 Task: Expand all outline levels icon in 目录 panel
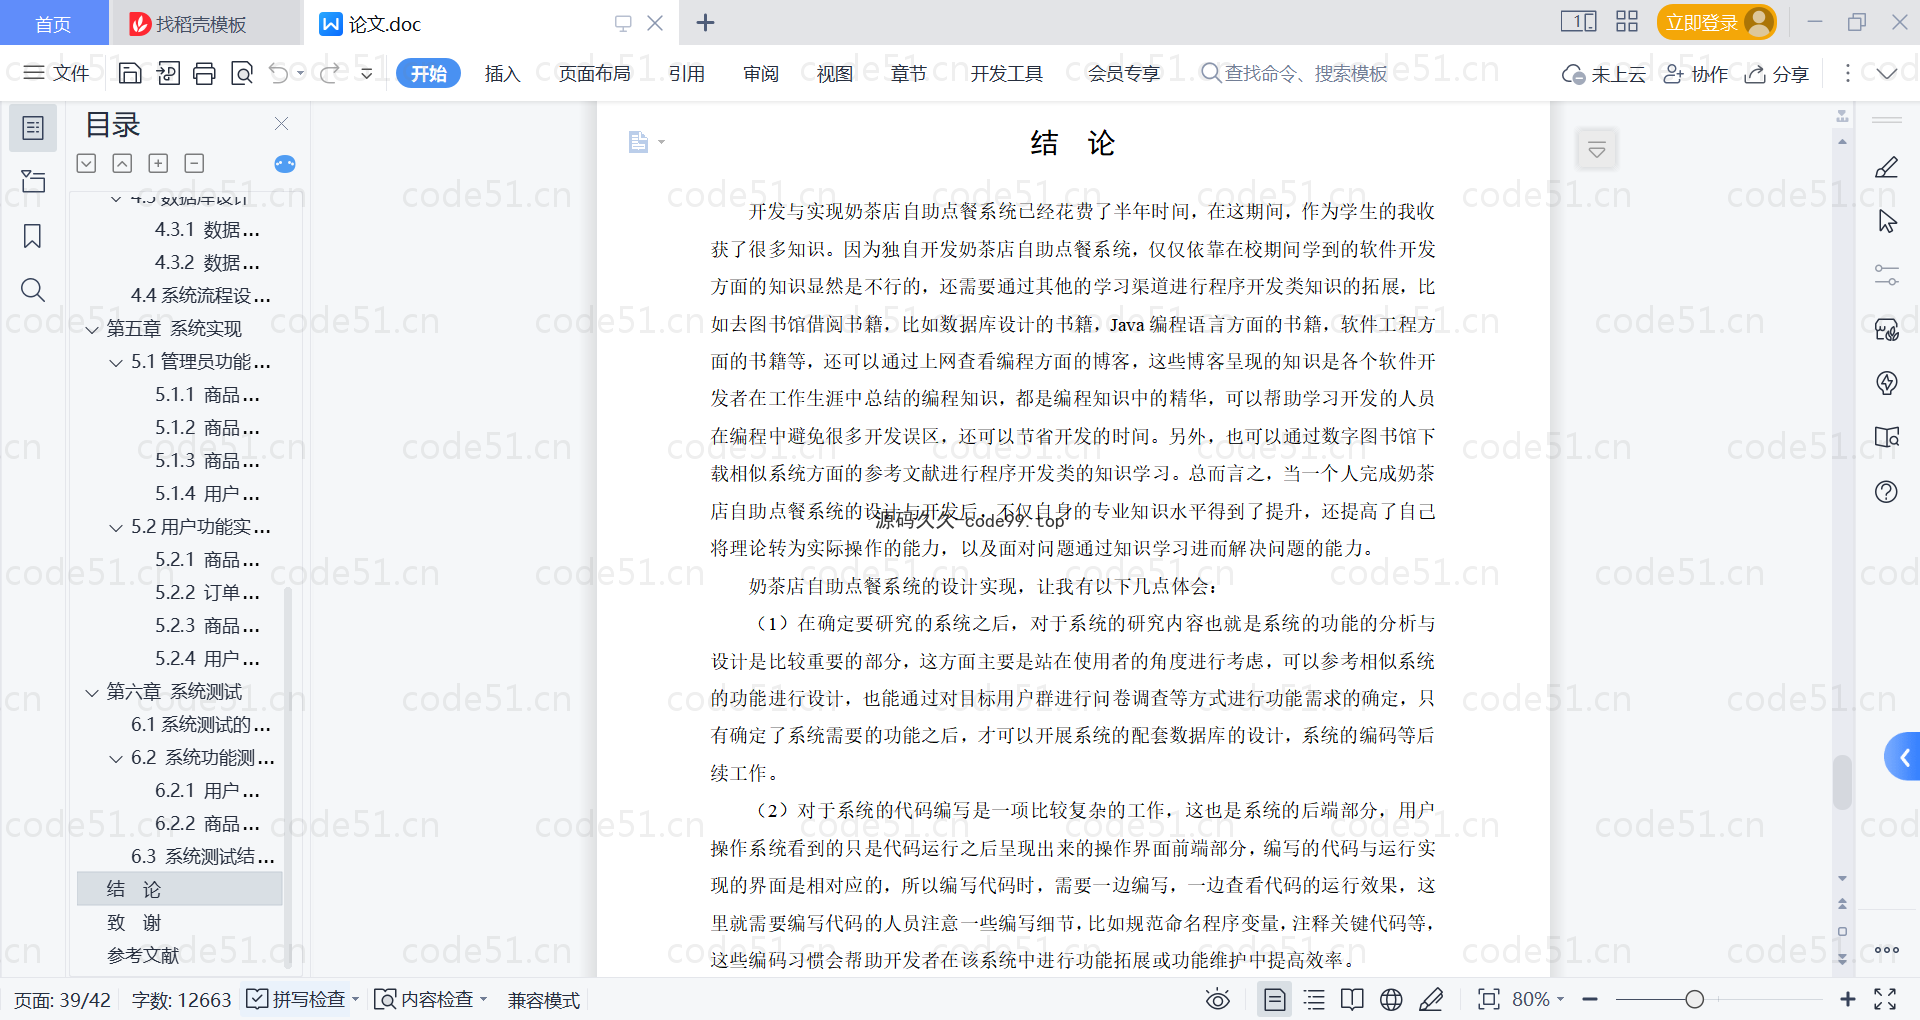[87, 163]
